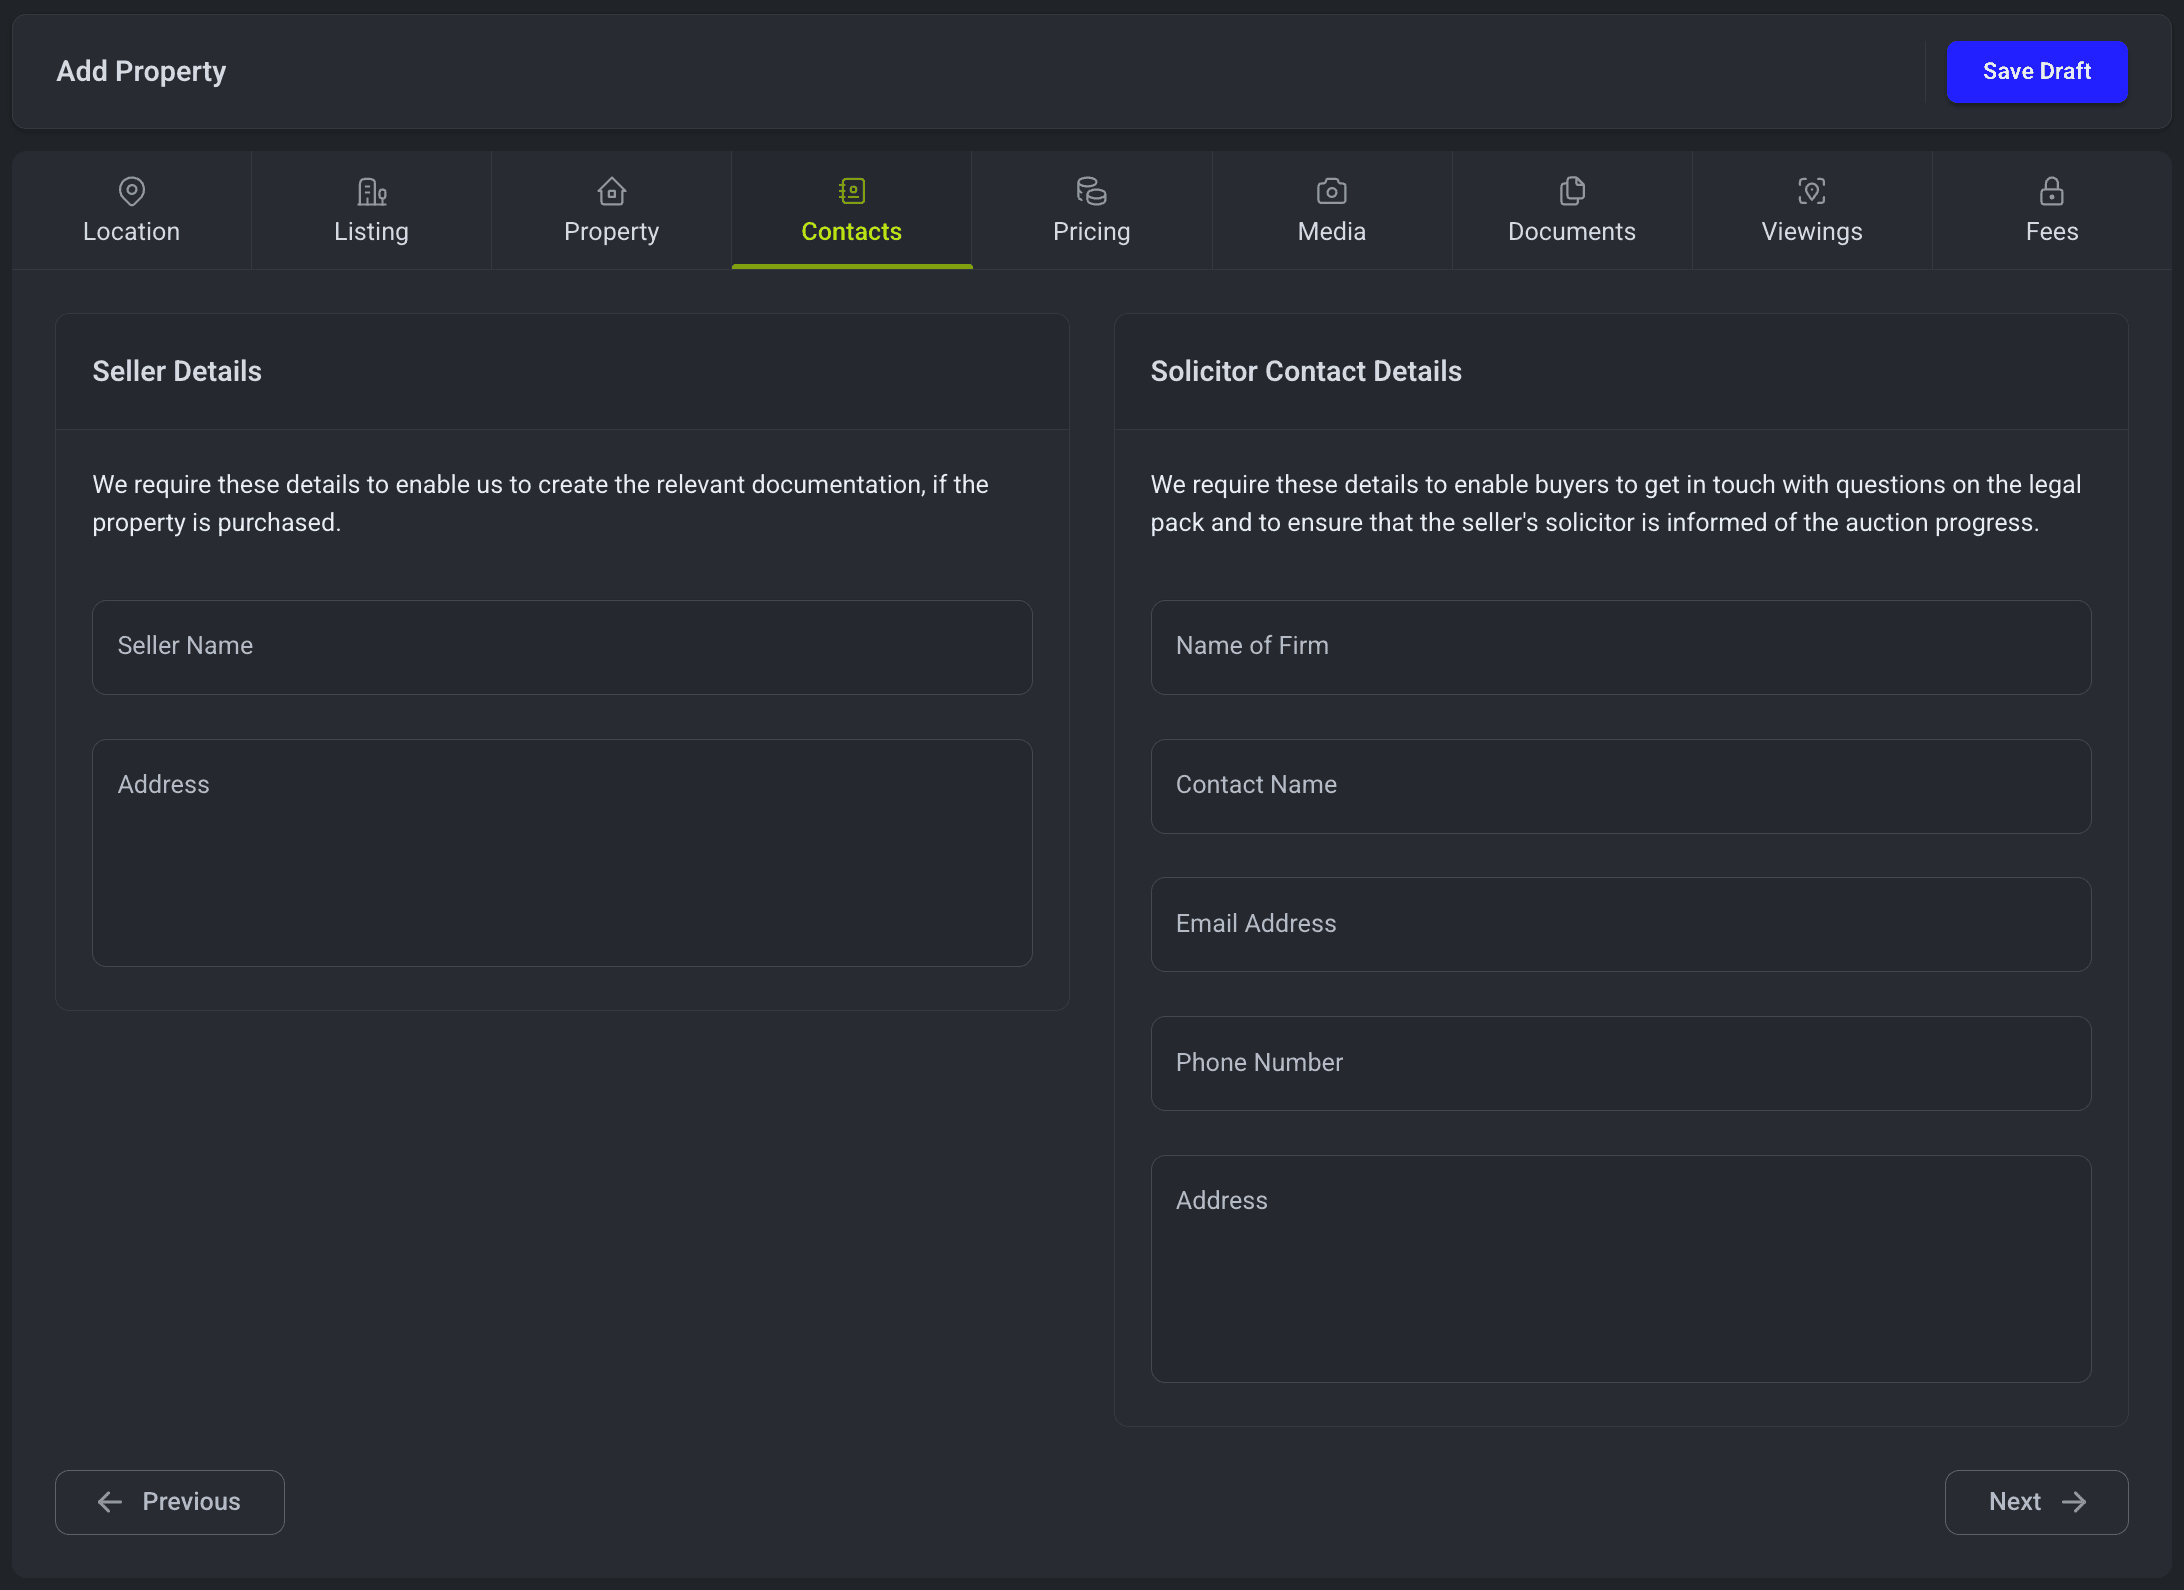Click the Seller Details heading
This screenshot has height=1590, width=2184.
177,371
